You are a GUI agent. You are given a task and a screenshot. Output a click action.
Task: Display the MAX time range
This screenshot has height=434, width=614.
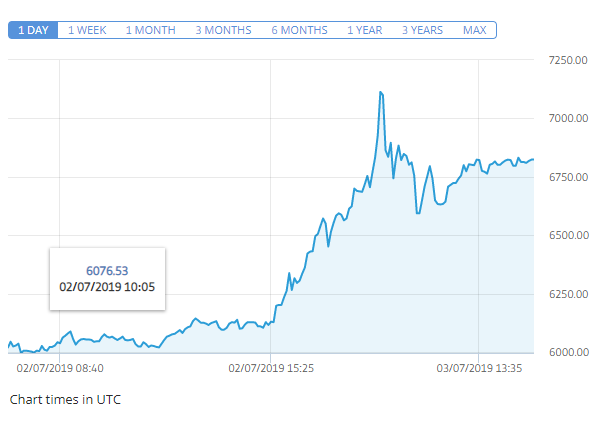pos(474,30)
